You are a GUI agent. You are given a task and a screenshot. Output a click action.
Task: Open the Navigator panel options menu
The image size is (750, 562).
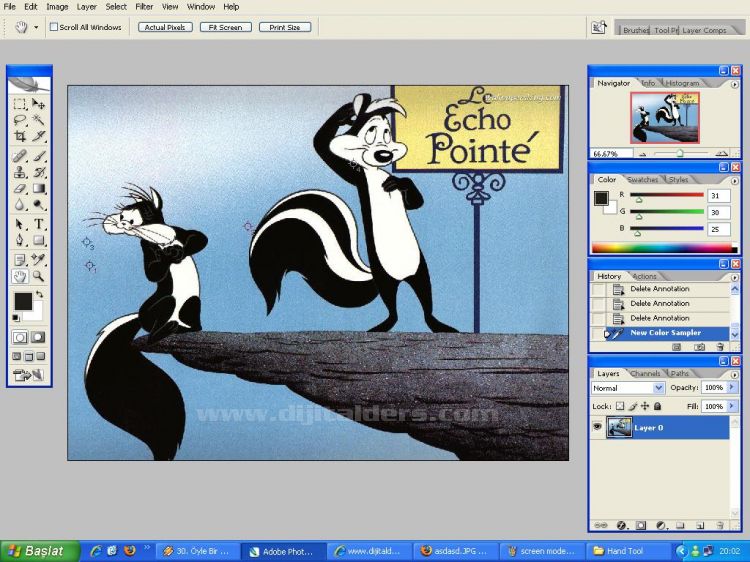(x=735, y=84)
